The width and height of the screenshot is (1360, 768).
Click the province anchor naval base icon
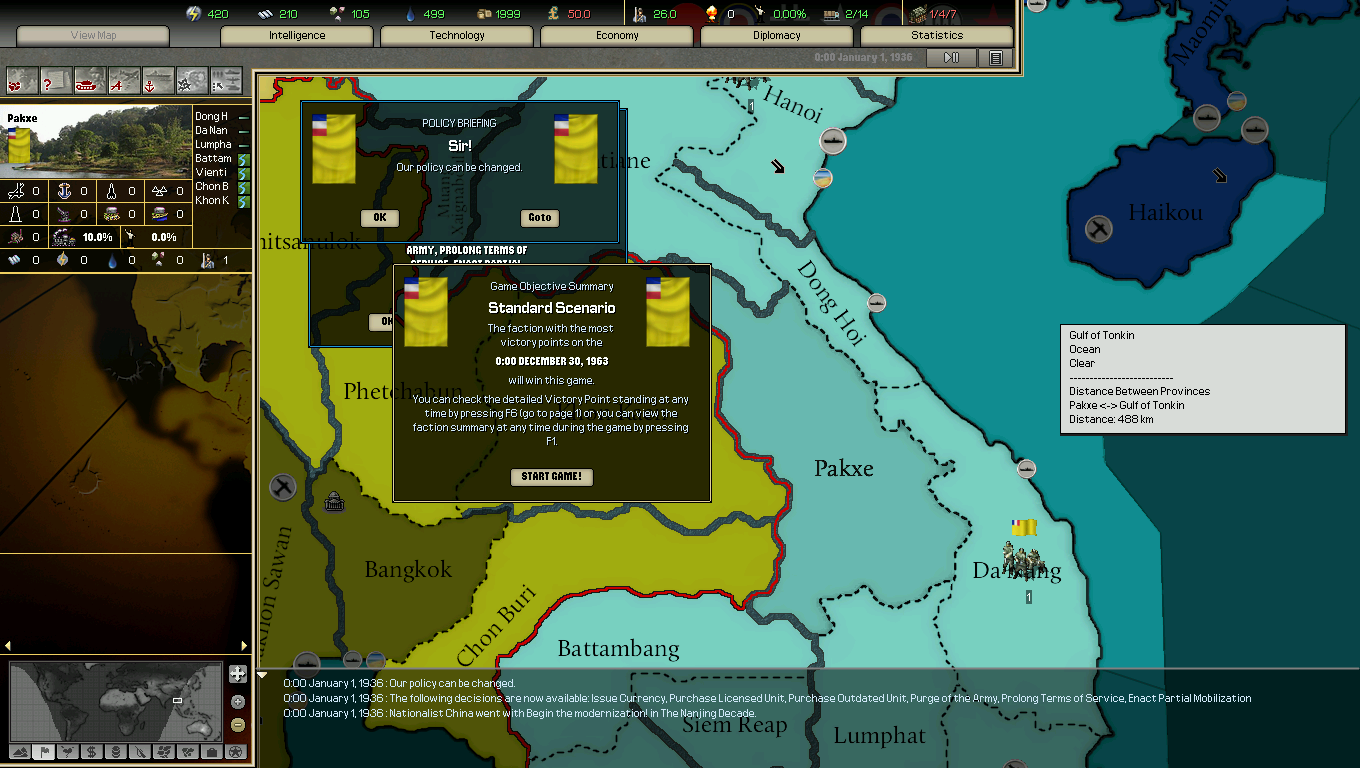pyautogui.click(x=62, y=190)
